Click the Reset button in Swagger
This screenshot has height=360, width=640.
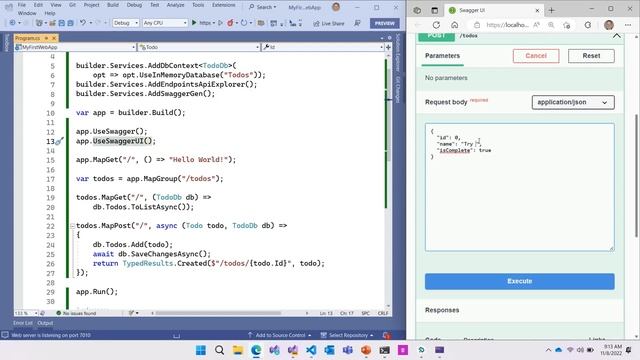pos(591,56)
